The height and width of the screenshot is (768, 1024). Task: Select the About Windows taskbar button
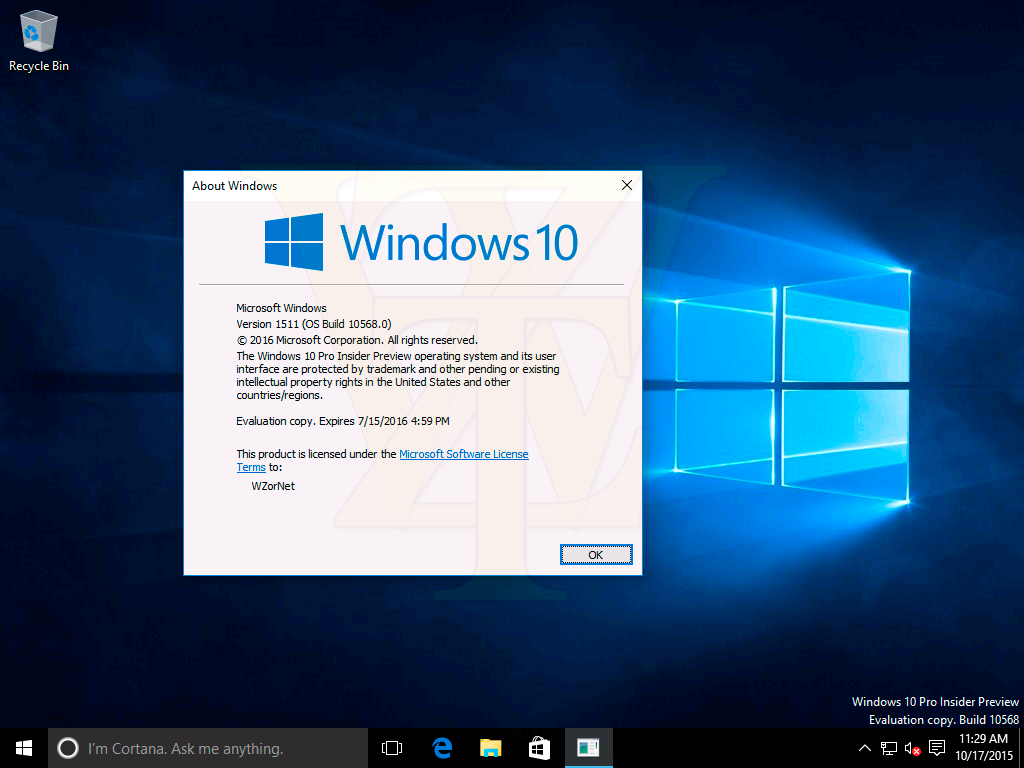[x=588, y=748]
